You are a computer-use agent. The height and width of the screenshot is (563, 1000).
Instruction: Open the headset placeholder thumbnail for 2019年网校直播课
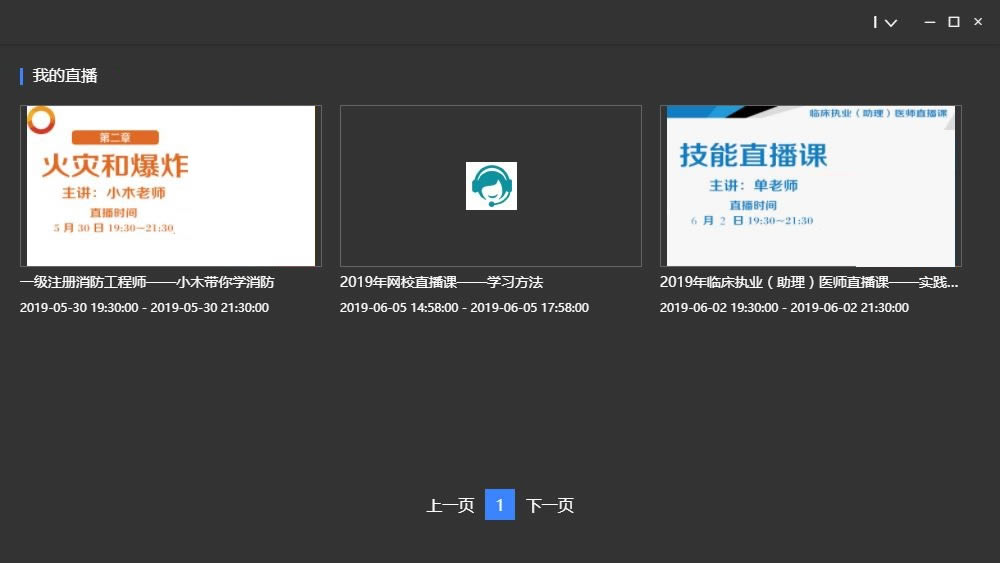490,186
